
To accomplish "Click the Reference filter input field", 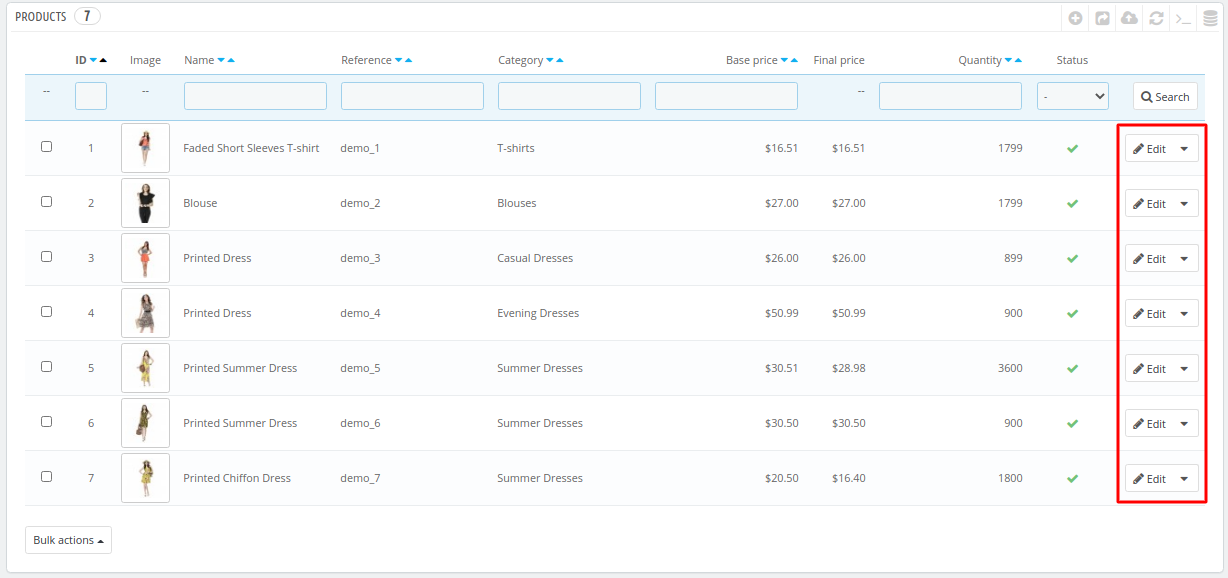I will coord(412,96).
